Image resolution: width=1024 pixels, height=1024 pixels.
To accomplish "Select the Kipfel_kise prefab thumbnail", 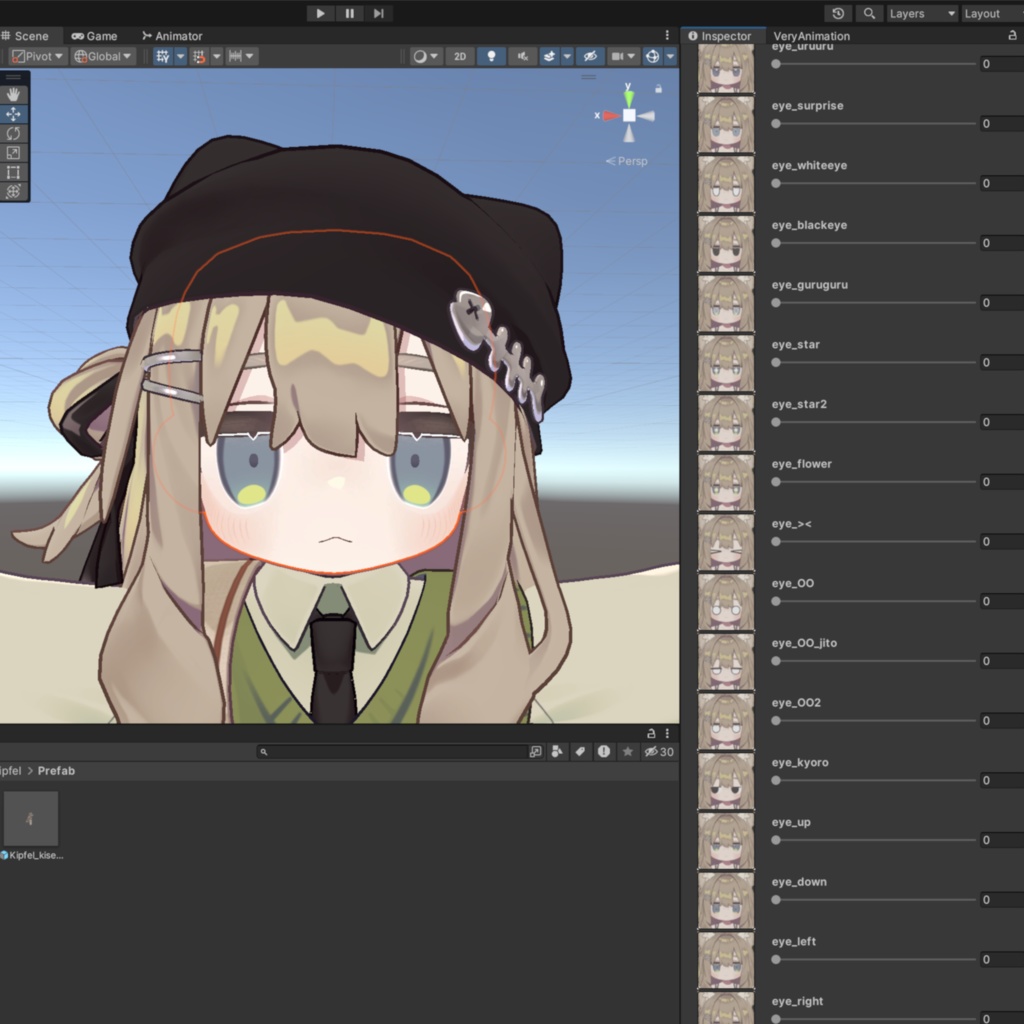I will (x=33, y=817).
